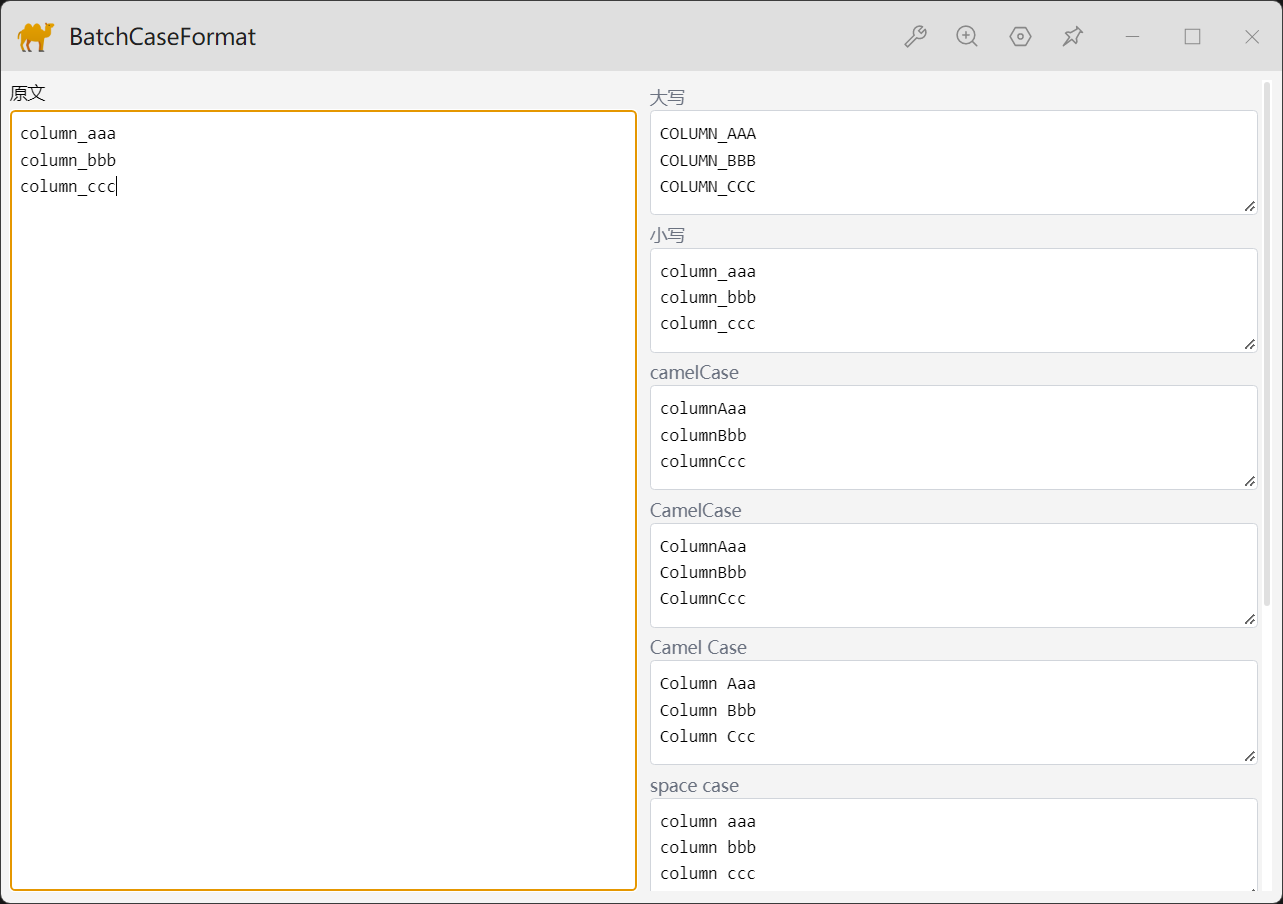Click column_aaa in the 小写 output
Viewport: 1283px width, 904px height.
[708, 272]
